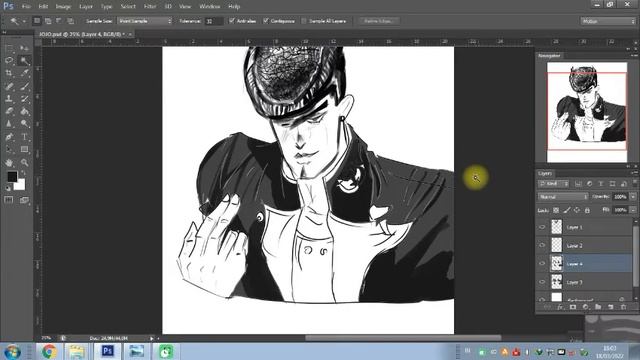Select the Clone Stamp tool
This screenshot has width=640, height=360.
click(x=9, y=99)
